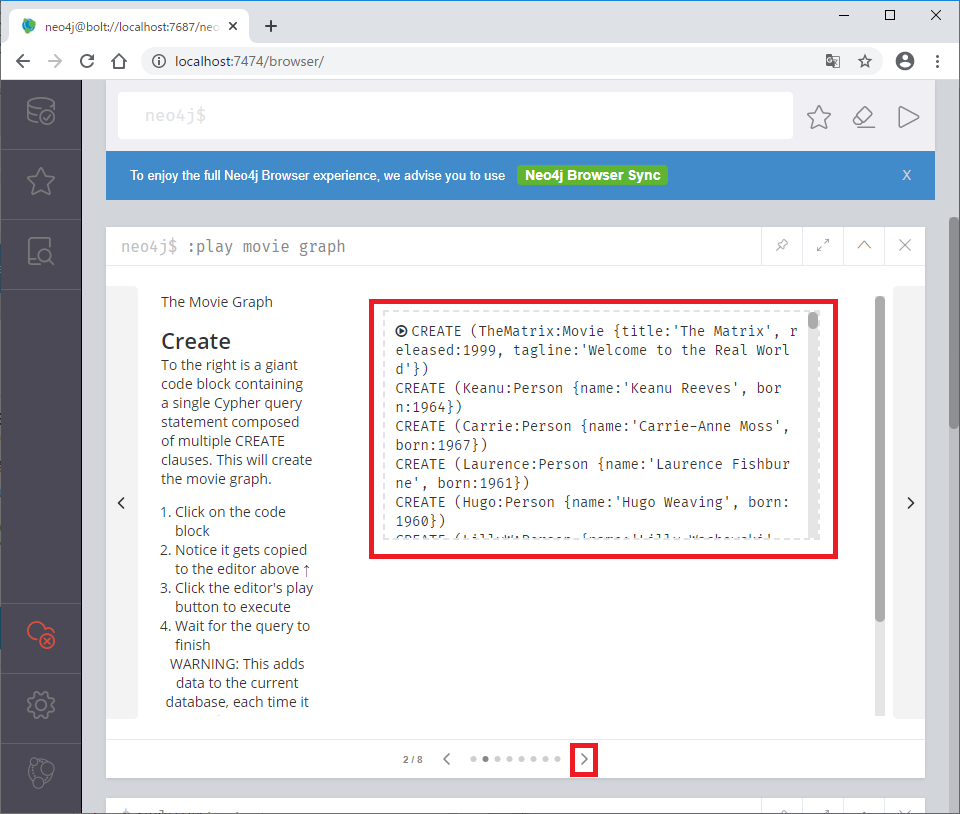
Task: Click the Keanu Reeves CREATE line
Action: [x=588, y=397]
